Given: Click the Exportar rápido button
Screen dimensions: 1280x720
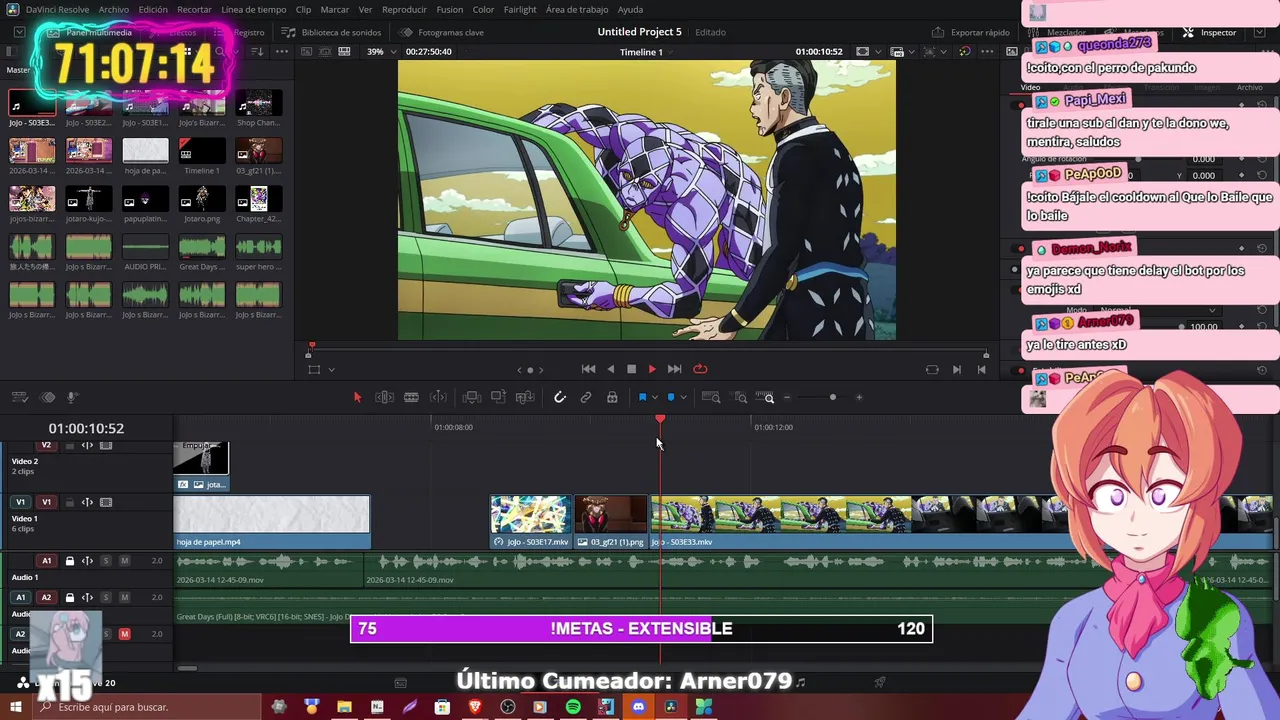Looking at the screenshot, I should pos(971,32).
